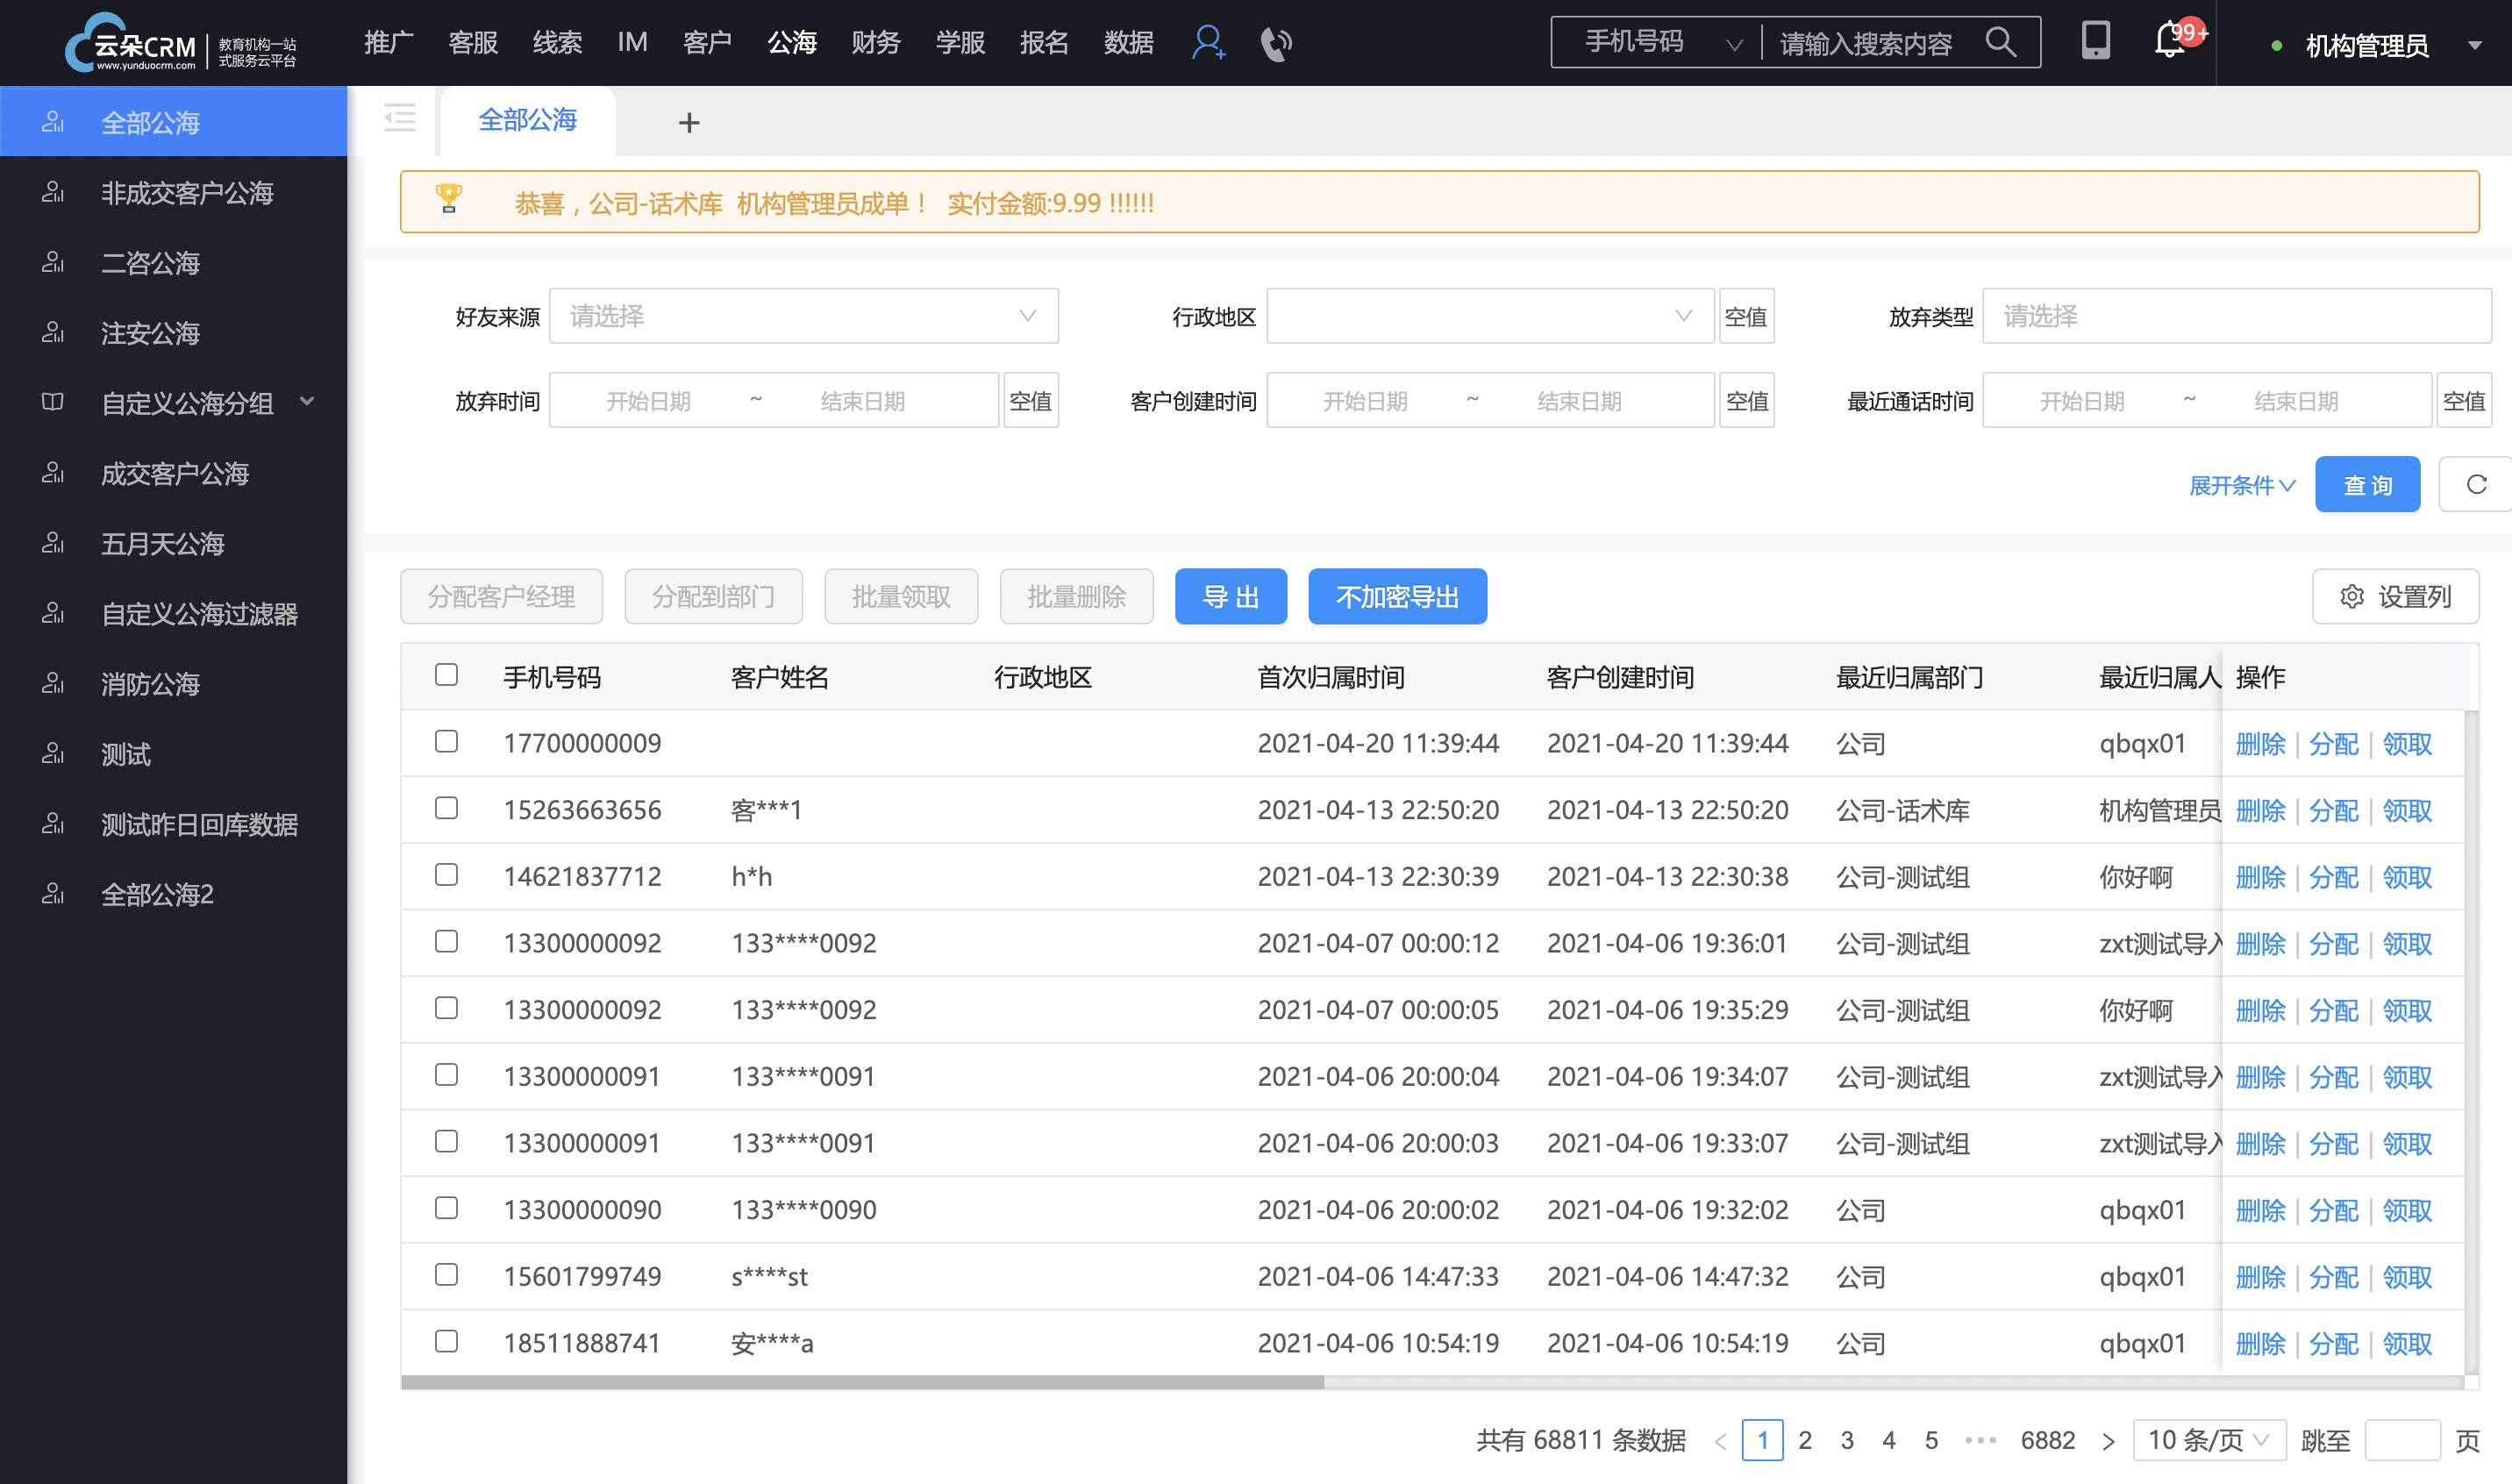The width and height of the screenshot is (2512, 1484).
Task: Click the search magnifier icon in search bar
Action: click(2017, 44)
